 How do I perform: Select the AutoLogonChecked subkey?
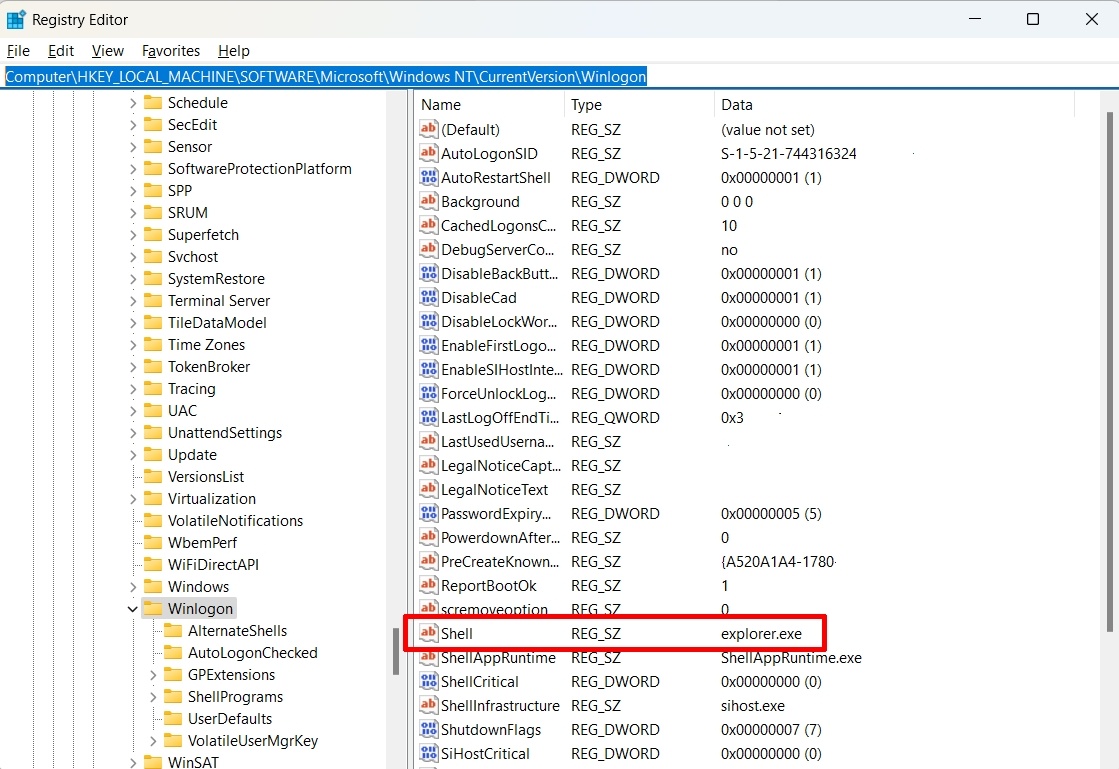pyautogui.click(x=253, y=653)
